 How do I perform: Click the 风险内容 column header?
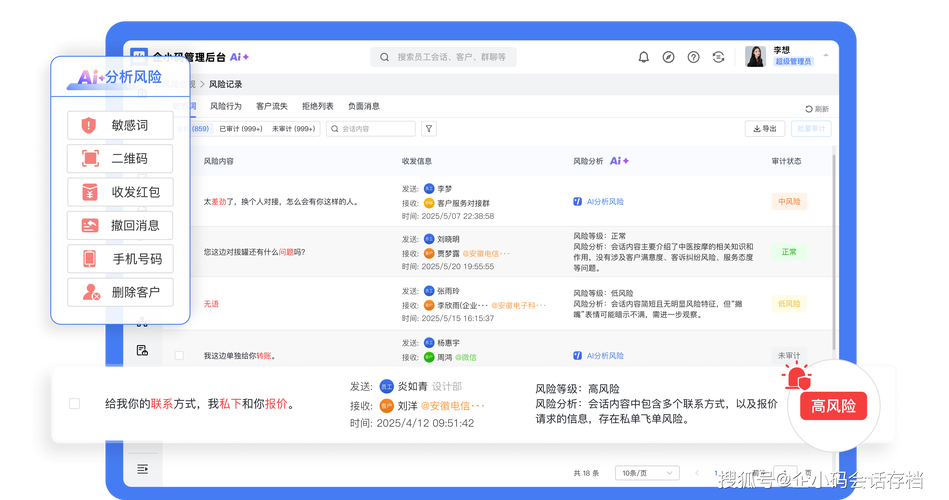tap(218, 161)
